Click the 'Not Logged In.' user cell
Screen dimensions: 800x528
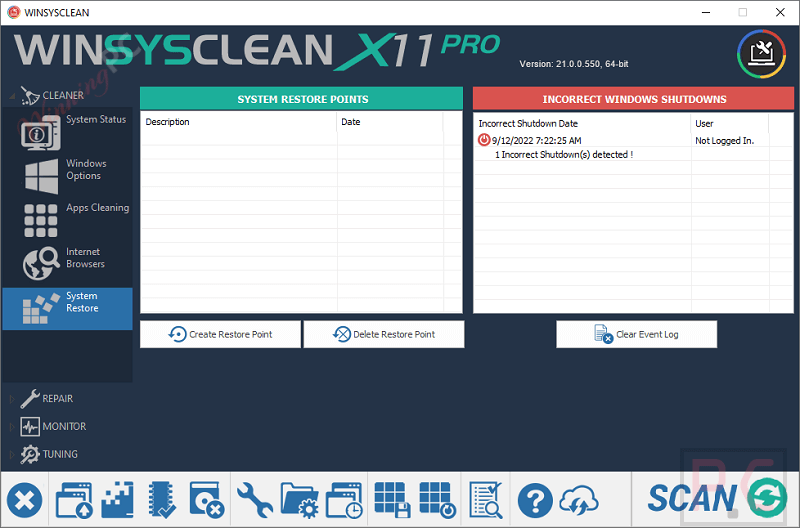click(724, 140)
